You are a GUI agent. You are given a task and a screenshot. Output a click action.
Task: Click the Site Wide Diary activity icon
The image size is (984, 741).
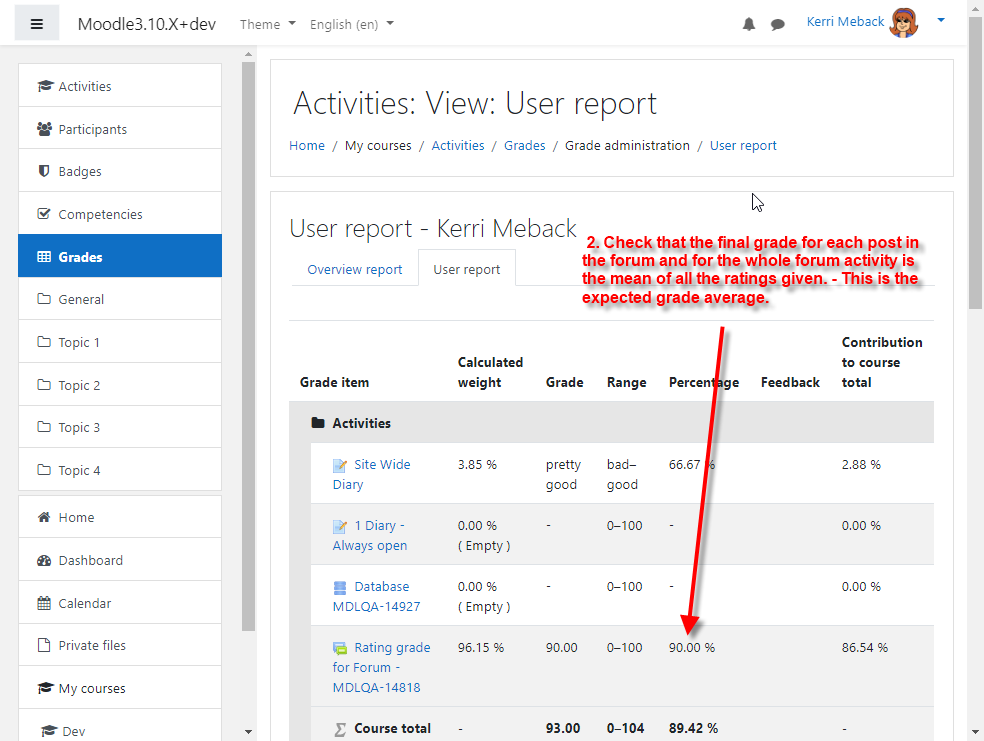(340, 465)
